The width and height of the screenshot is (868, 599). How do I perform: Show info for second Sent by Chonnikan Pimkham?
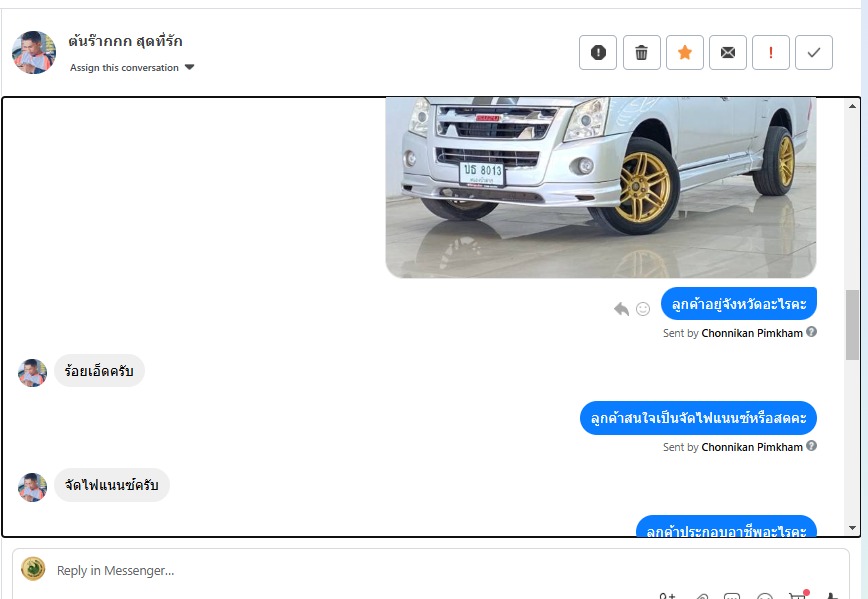(x=812, y=446)
